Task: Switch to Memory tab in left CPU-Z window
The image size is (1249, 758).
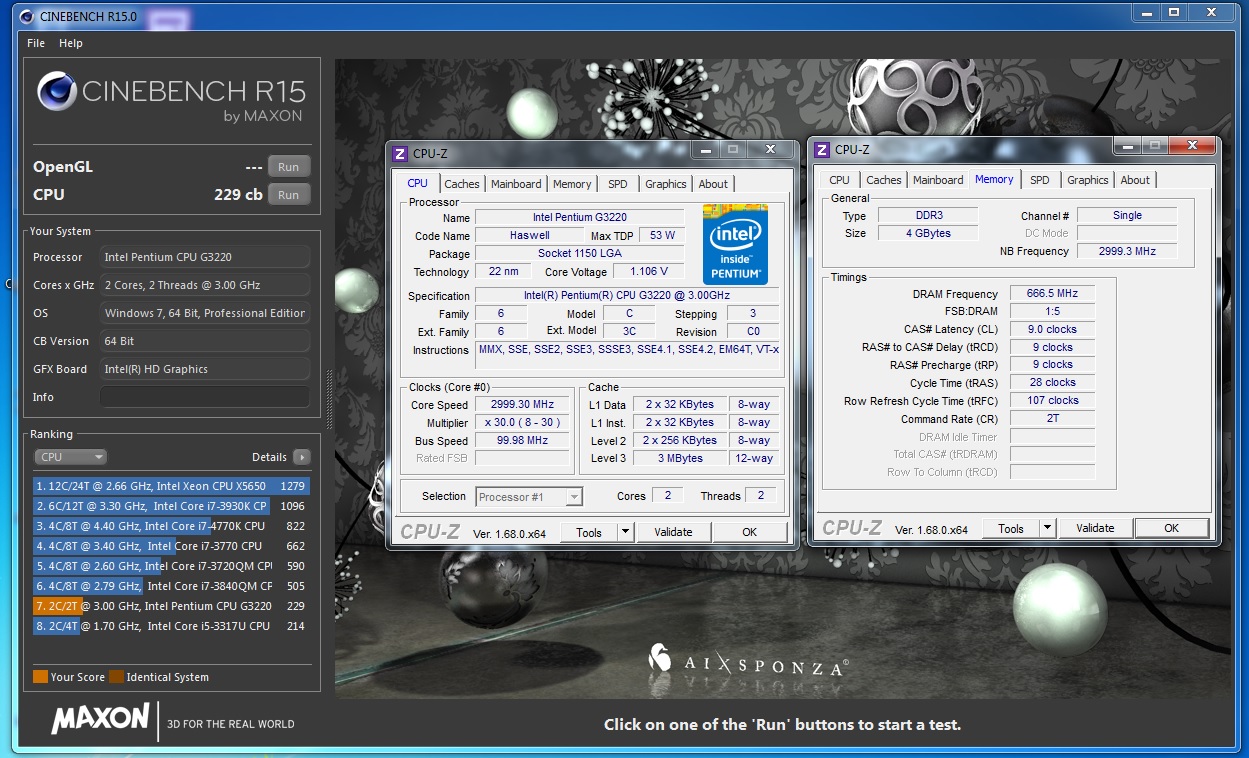Action: (x=572, y=184)
